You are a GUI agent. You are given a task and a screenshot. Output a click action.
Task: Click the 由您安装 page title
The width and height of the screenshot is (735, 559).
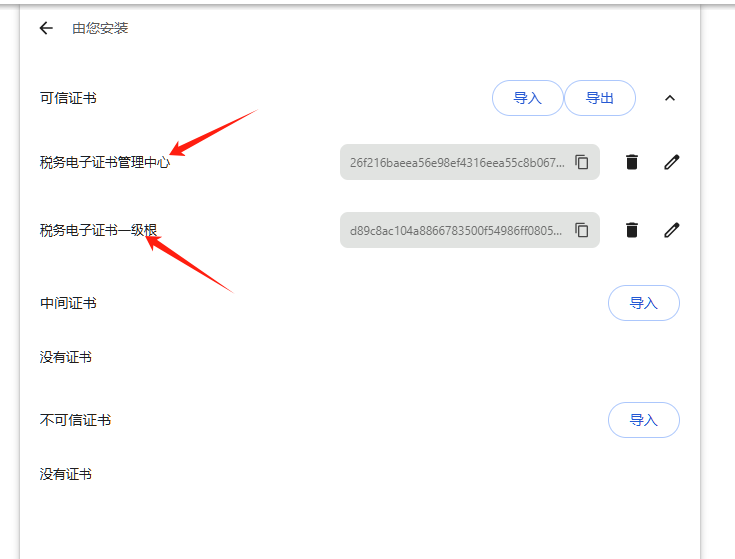(100, 28)
